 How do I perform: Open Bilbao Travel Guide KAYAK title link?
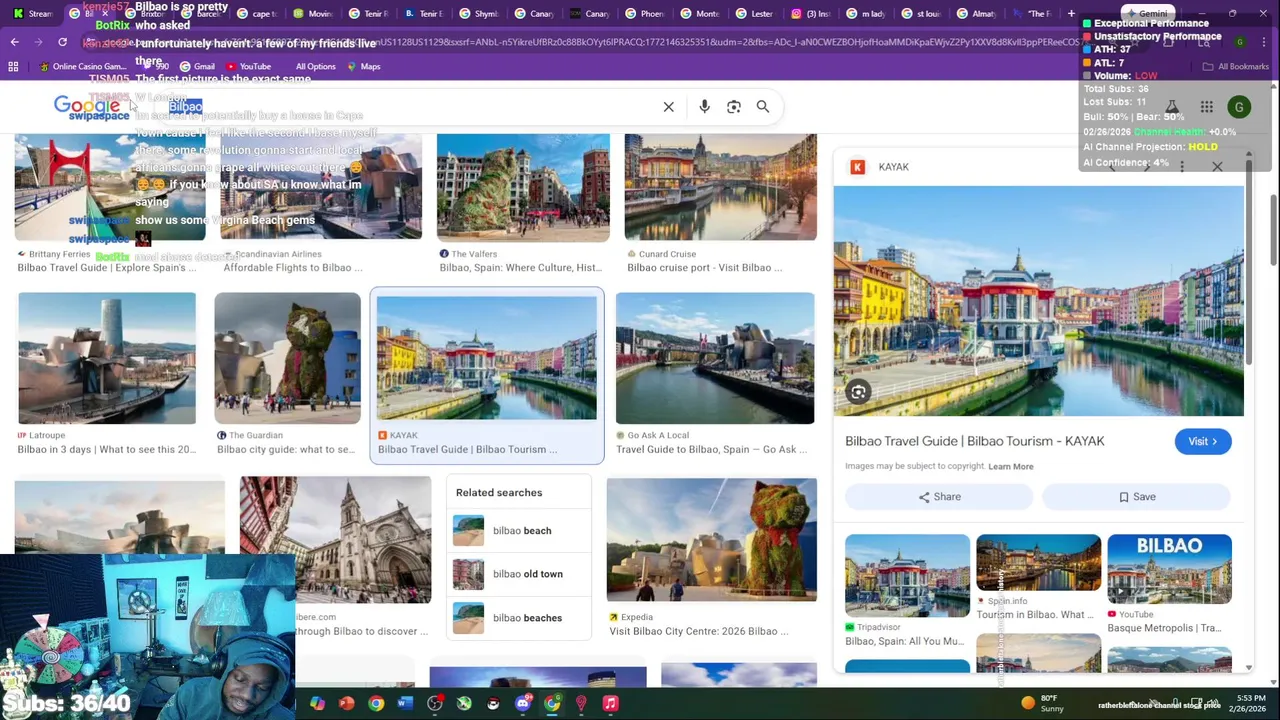click(x=974, y=441)
